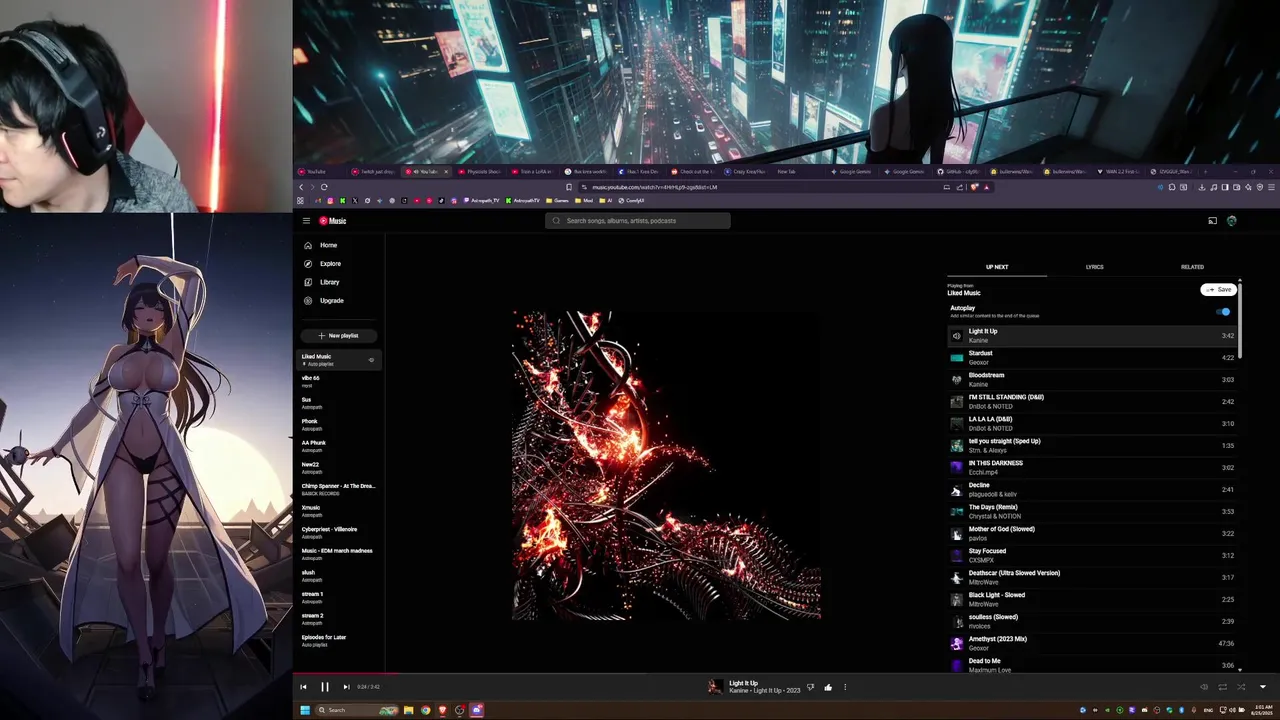Open the Liked Music playlist
Screen dimensions: 1280x720
point(338,360)
